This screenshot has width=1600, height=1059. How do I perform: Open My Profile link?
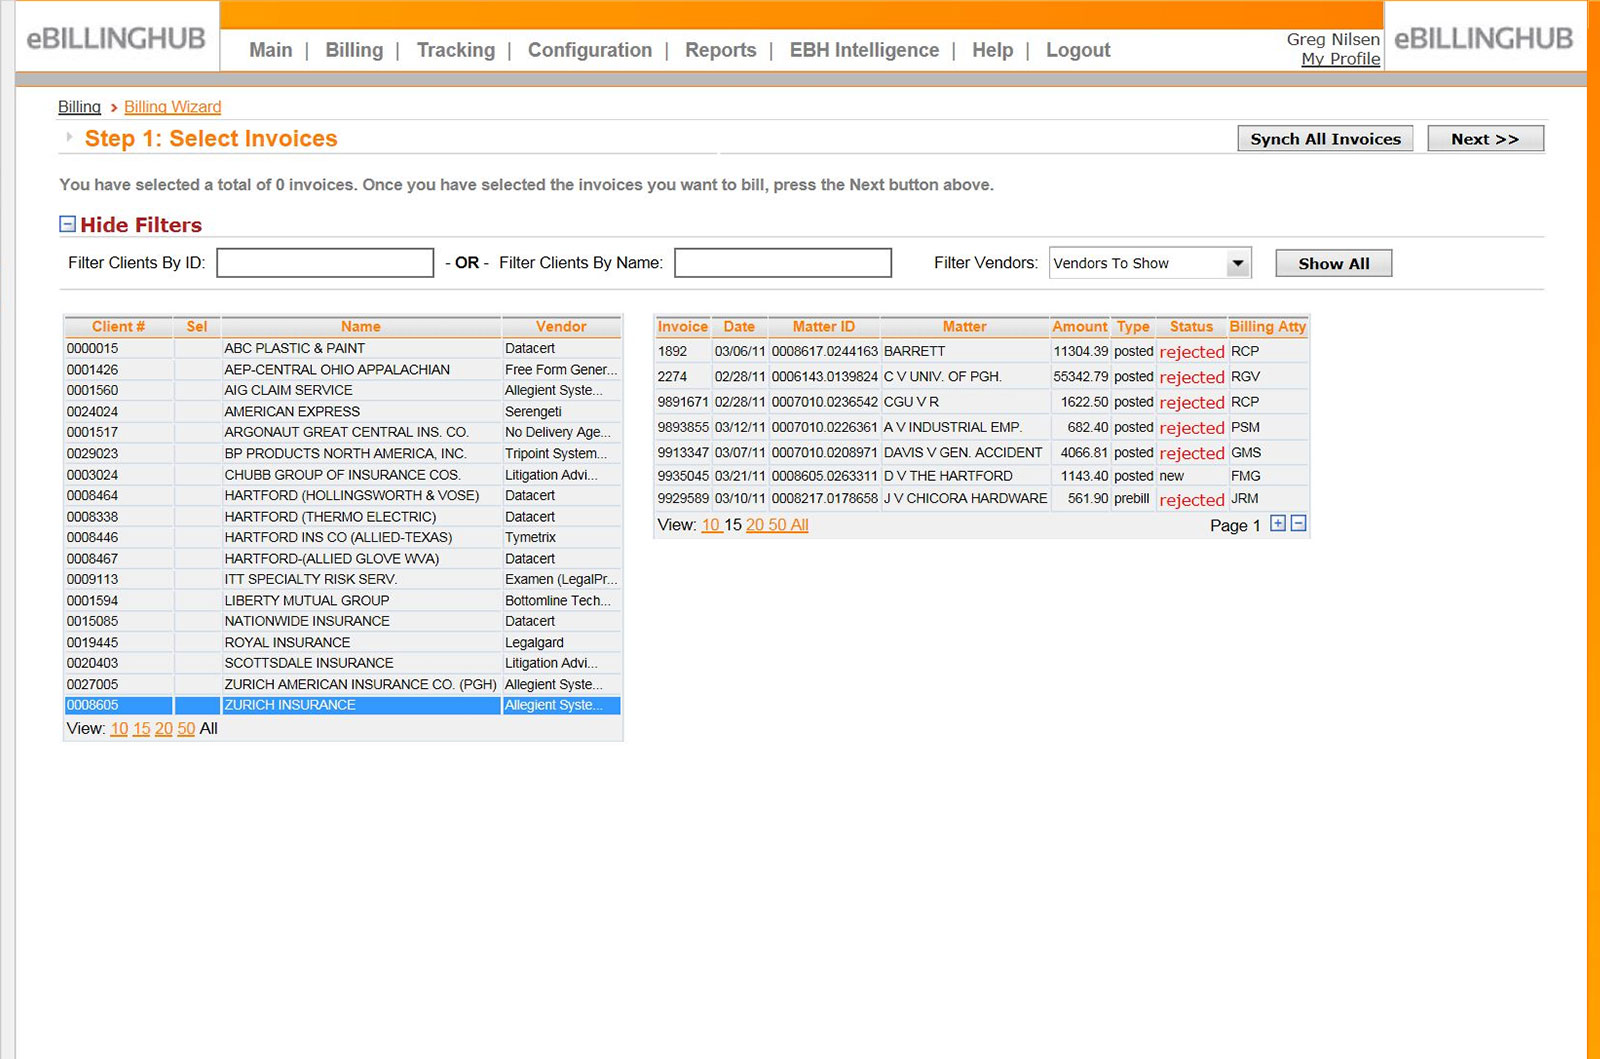point(1341,59)
